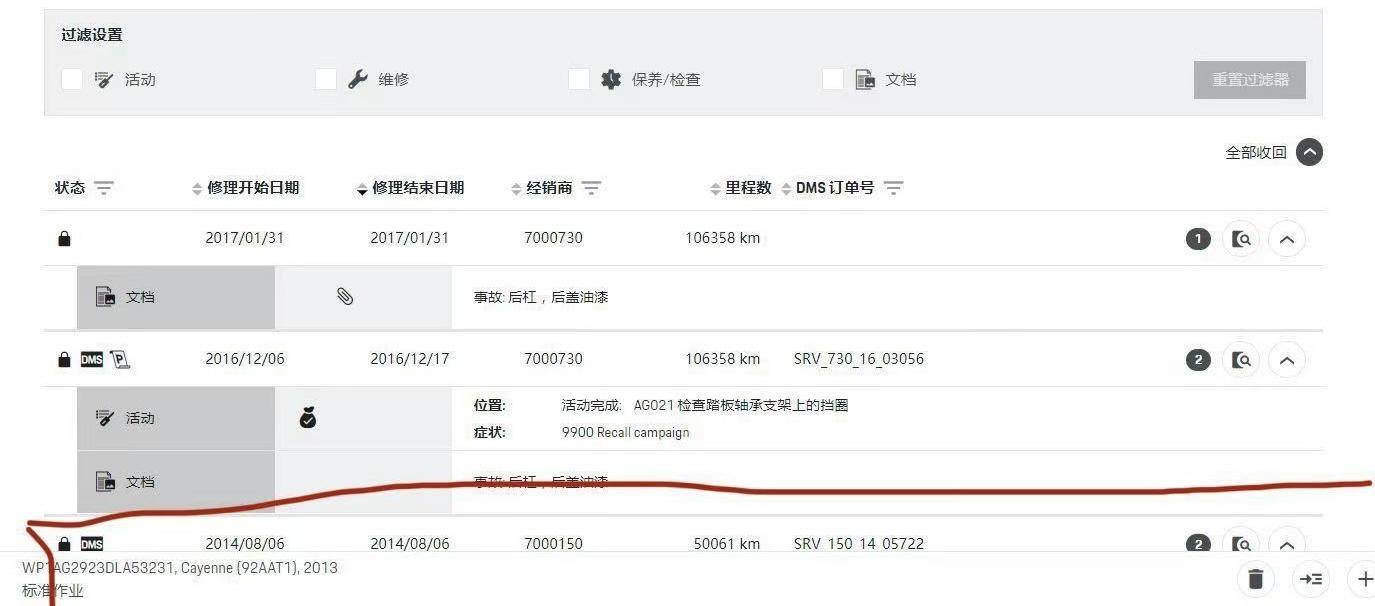Collapse the 2016/12/06 record row
Screen dimensions: 1375x606
pyautogui.click(x=1287, y=360)
